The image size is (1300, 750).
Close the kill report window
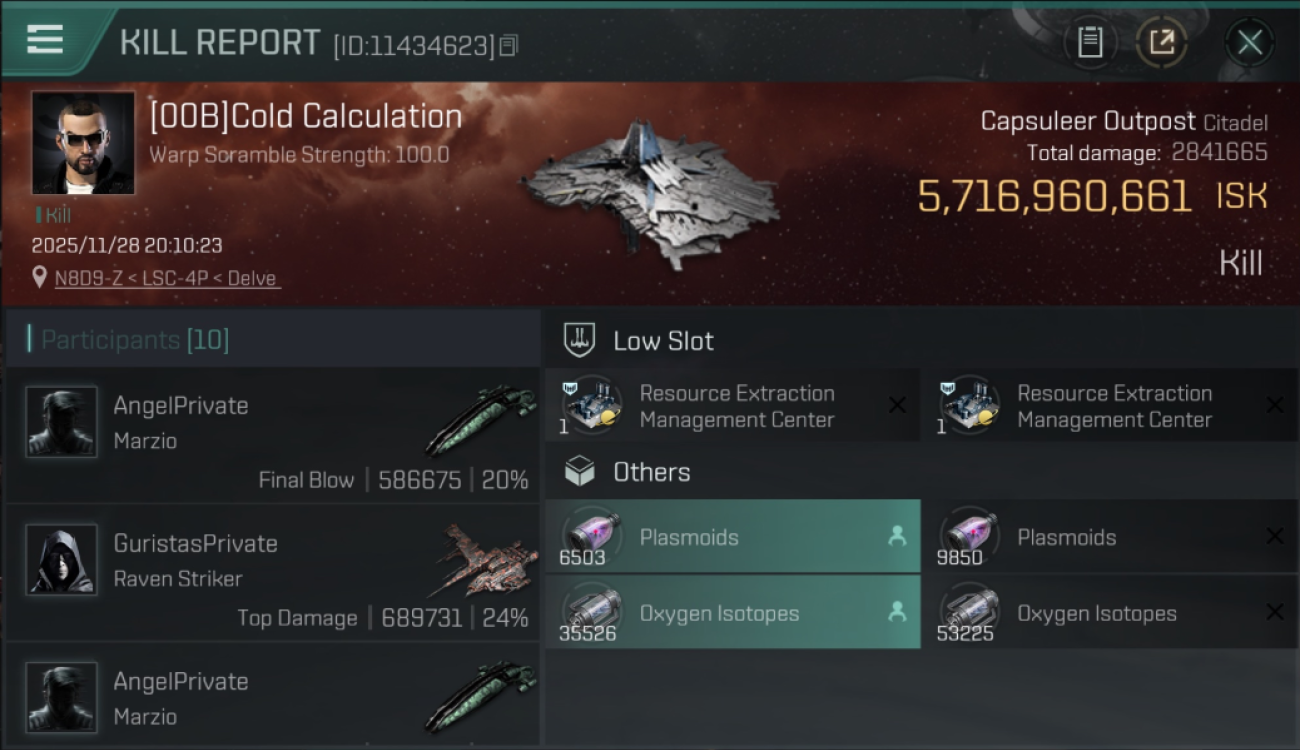coord(1249,43)
